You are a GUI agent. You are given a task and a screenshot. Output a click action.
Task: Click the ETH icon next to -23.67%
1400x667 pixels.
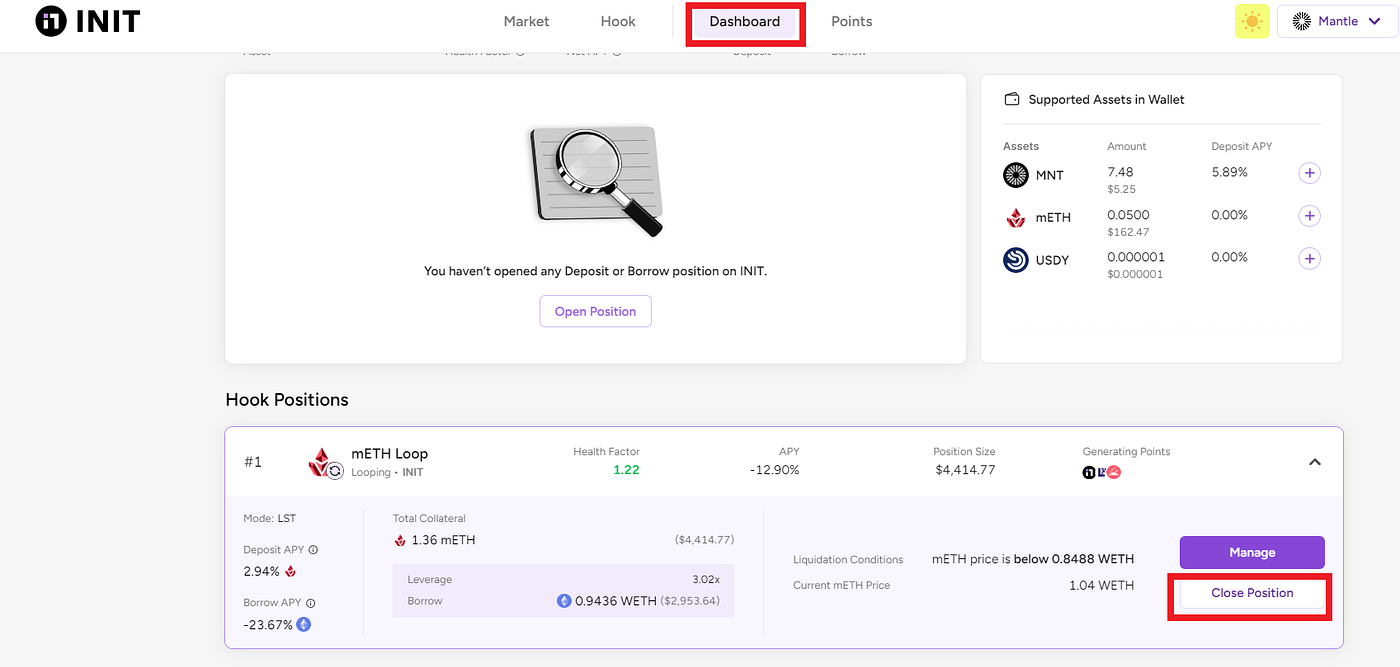click(303, 624)
